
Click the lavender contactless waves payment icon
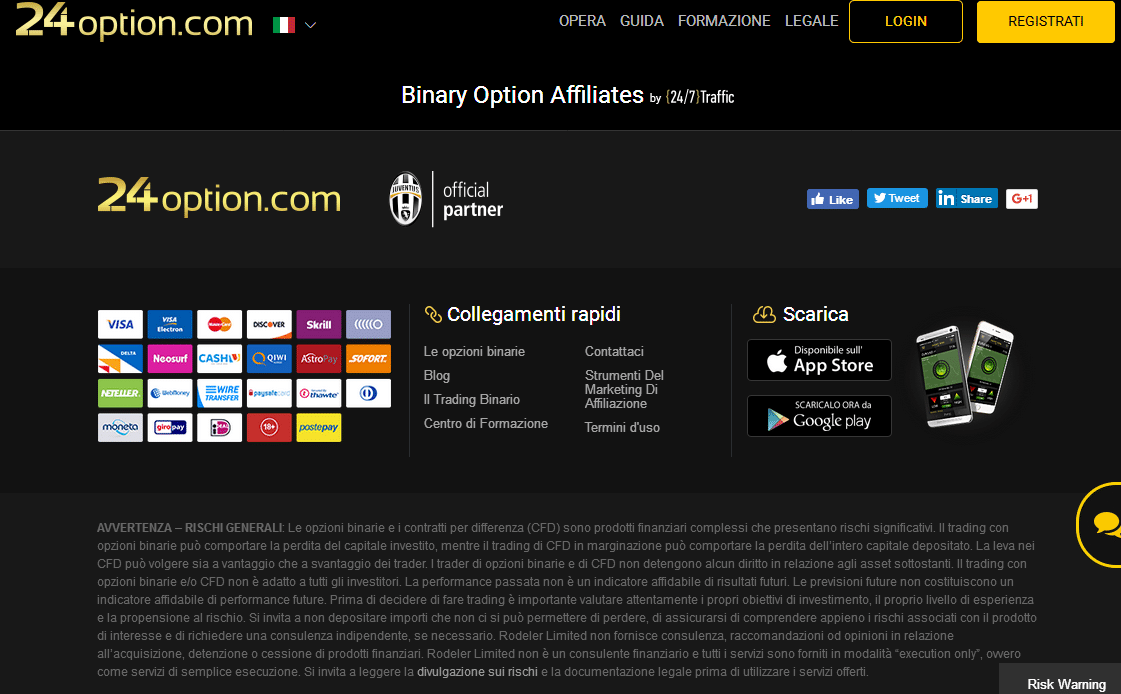[x=369, y=324]
